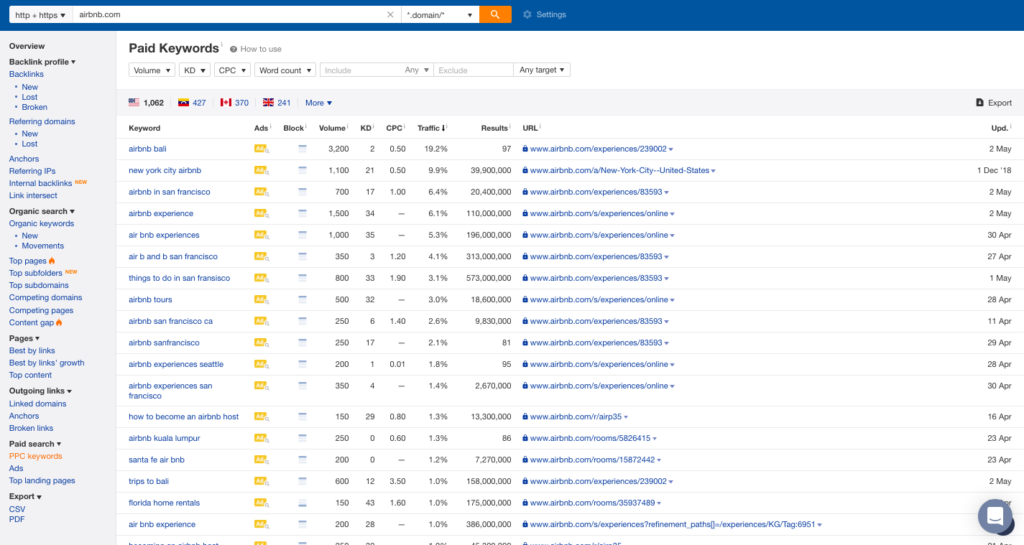Click the Include keywords input field
The height and width of the screenshot is (545, 1024).
point(360,70)
